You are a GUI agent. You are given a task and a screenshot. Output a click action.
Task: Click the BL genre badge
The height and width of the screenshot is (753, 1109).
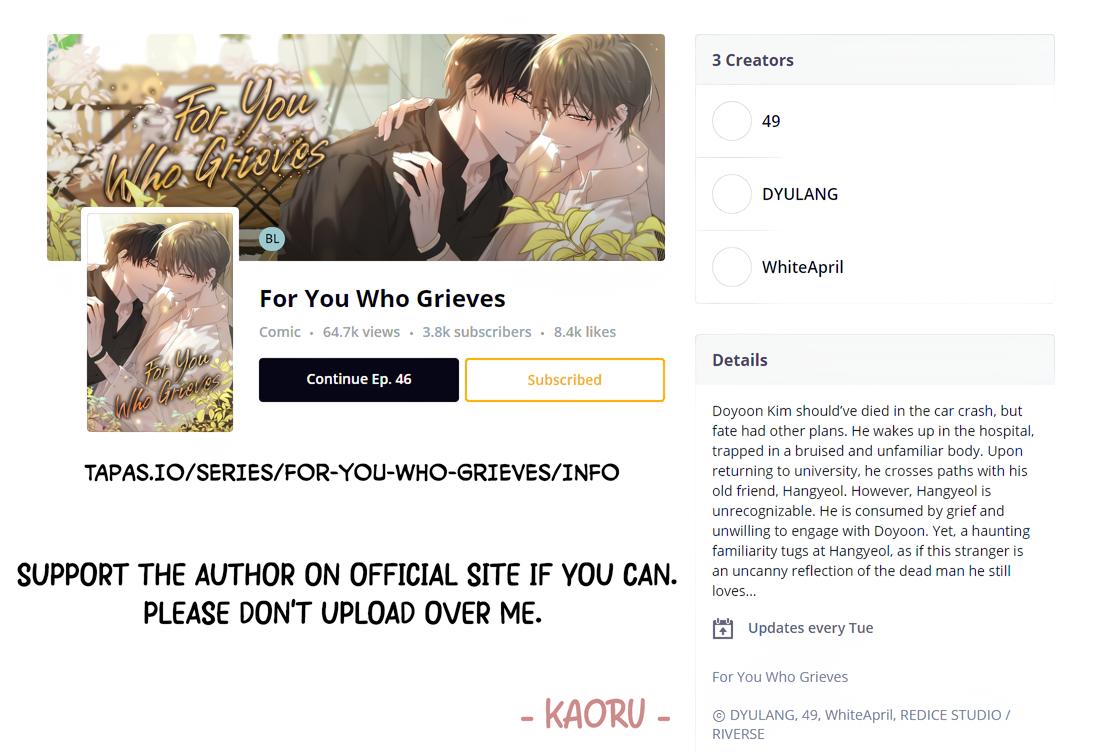click(x=272, y=239)
